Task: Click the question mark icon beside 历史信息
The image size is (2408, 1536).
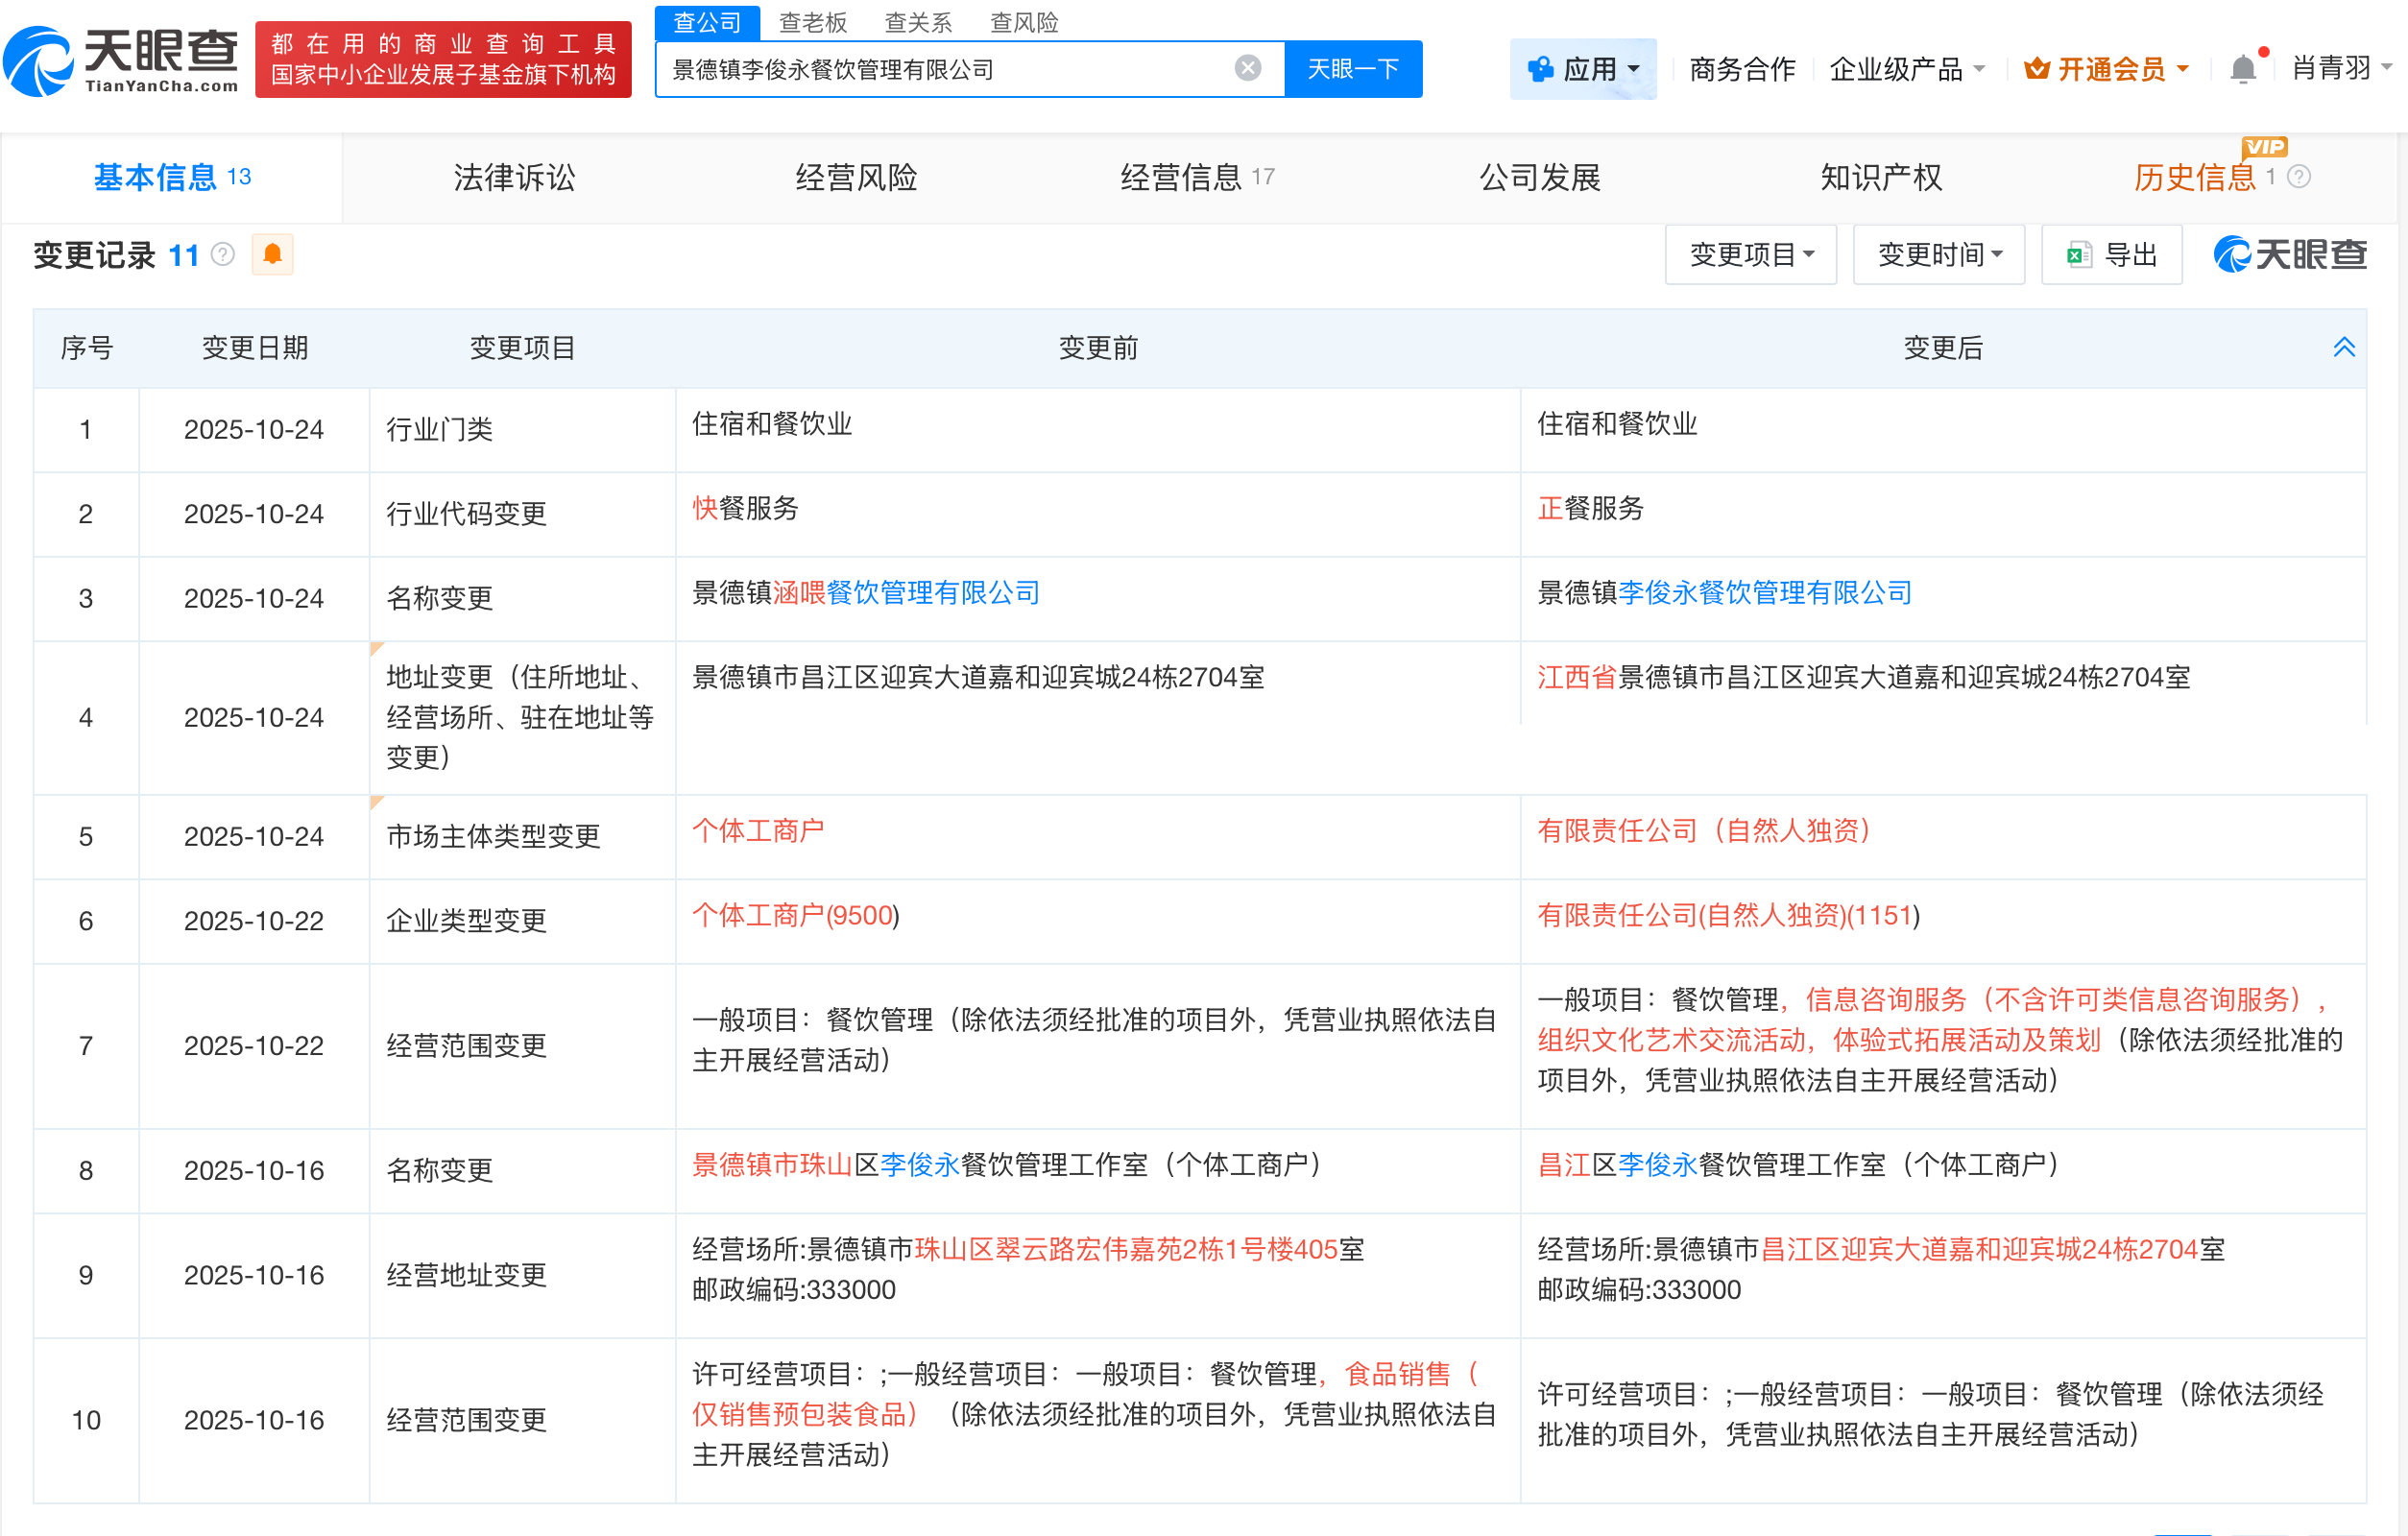Action: [x=2299, y=177]
